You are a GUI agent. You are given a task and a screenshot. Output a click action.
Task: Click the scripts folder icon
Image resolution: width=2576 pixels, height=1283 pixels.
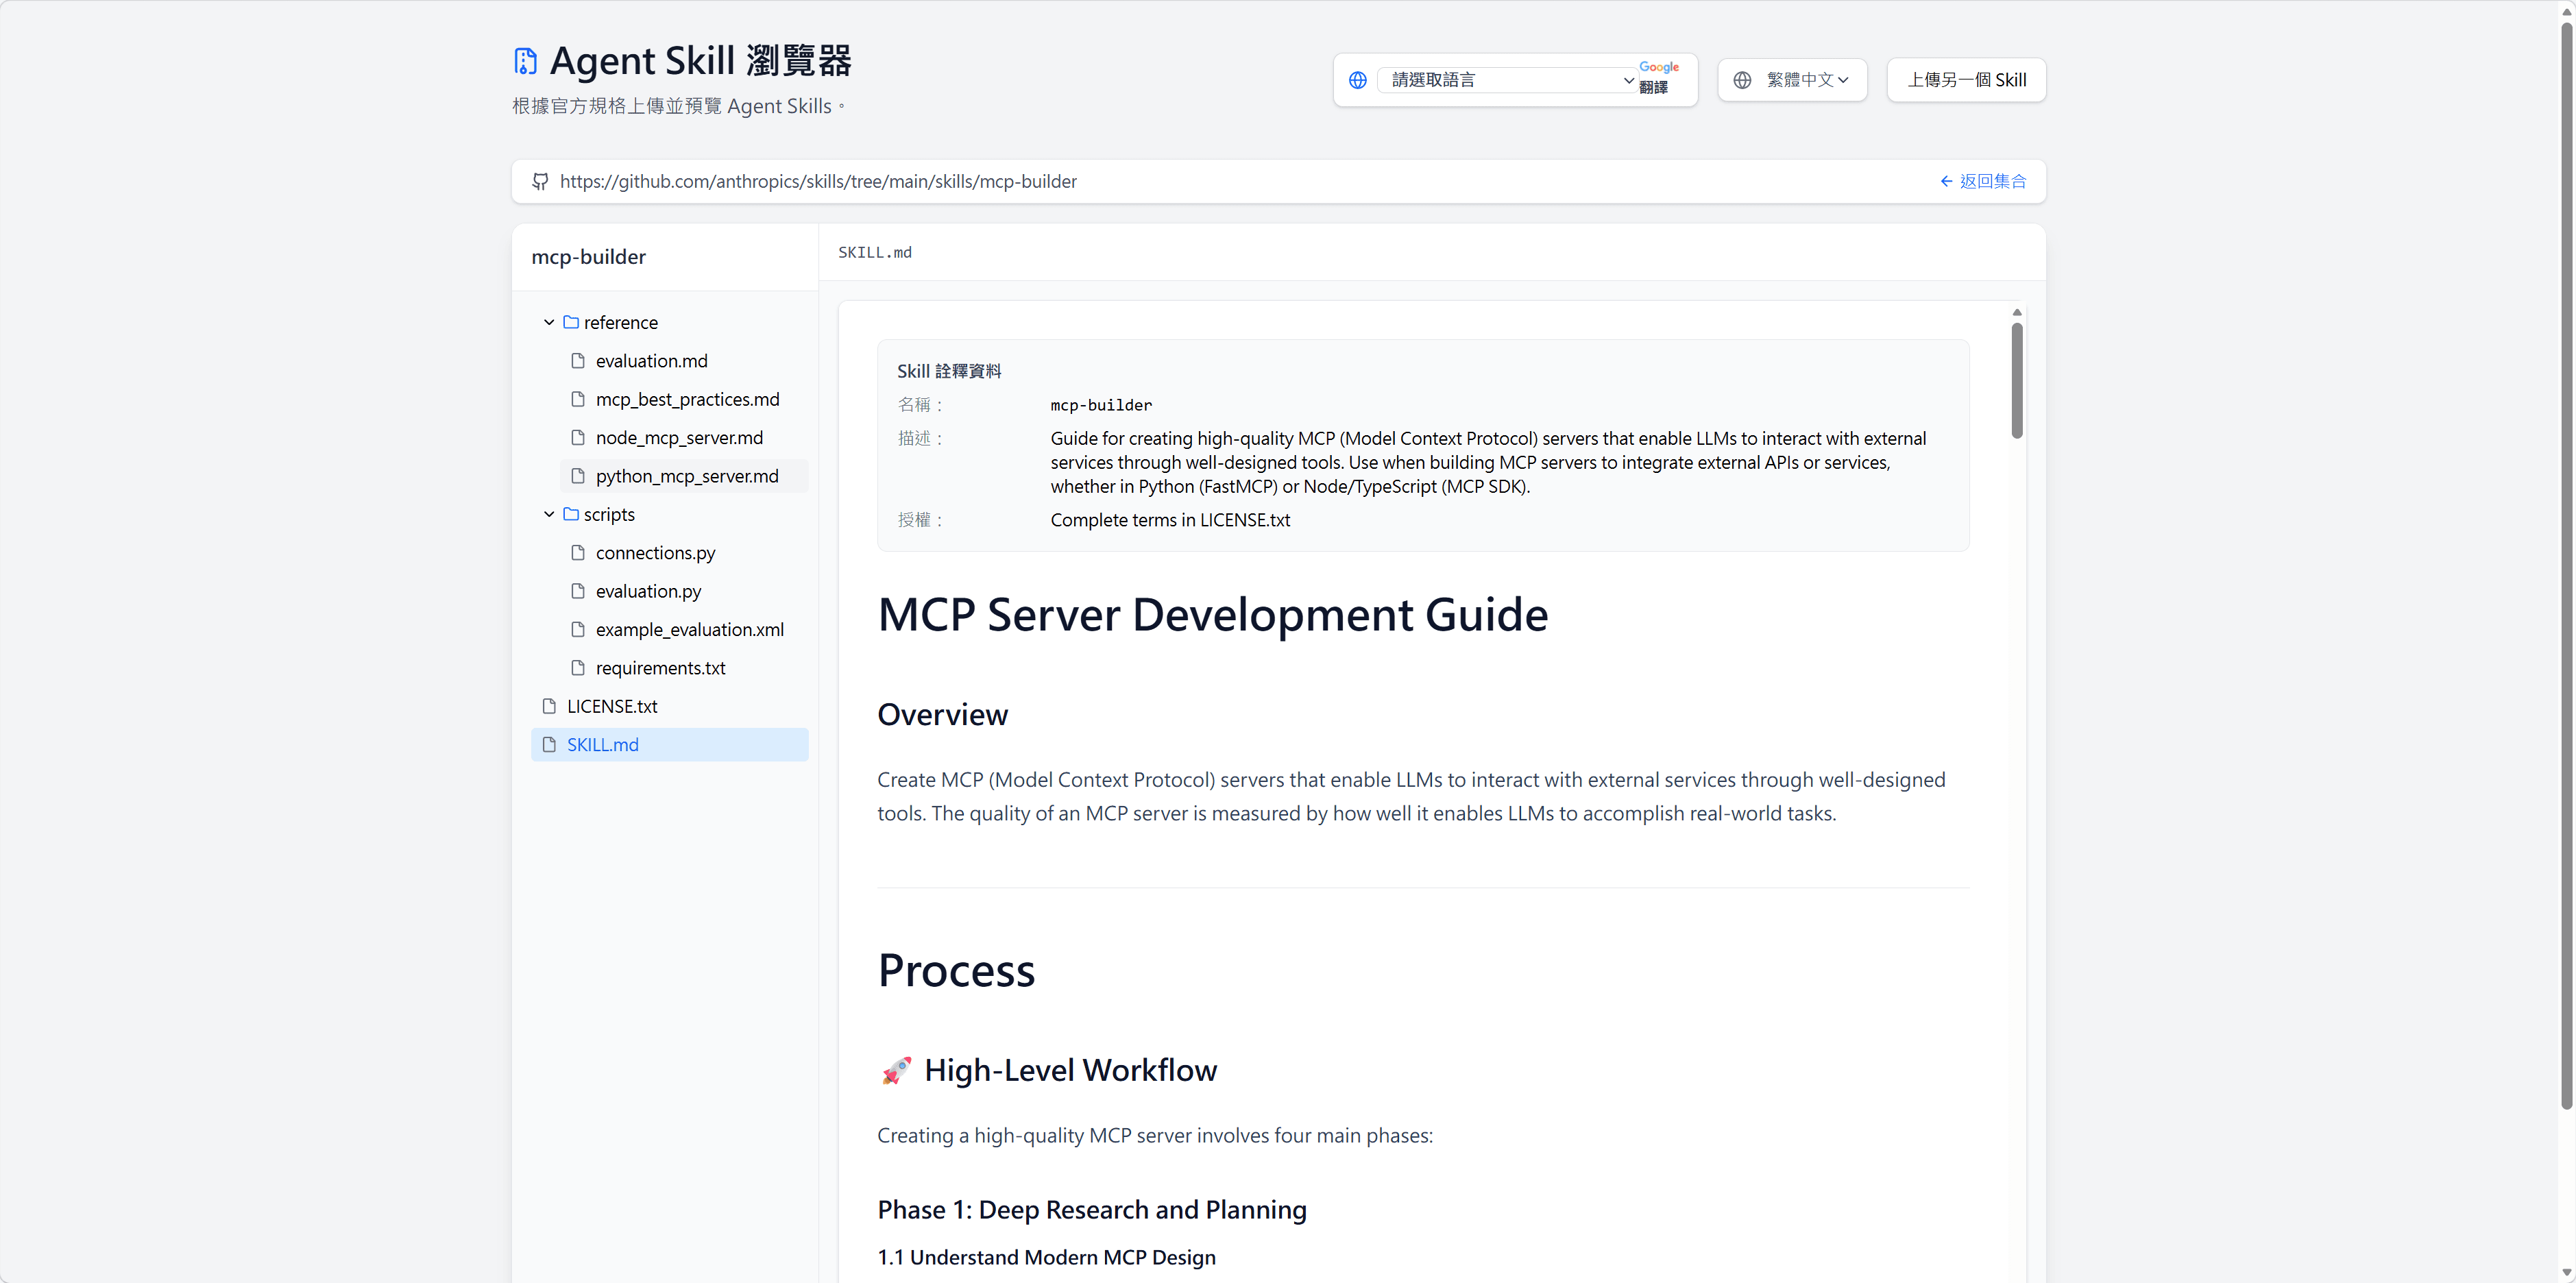571,514
